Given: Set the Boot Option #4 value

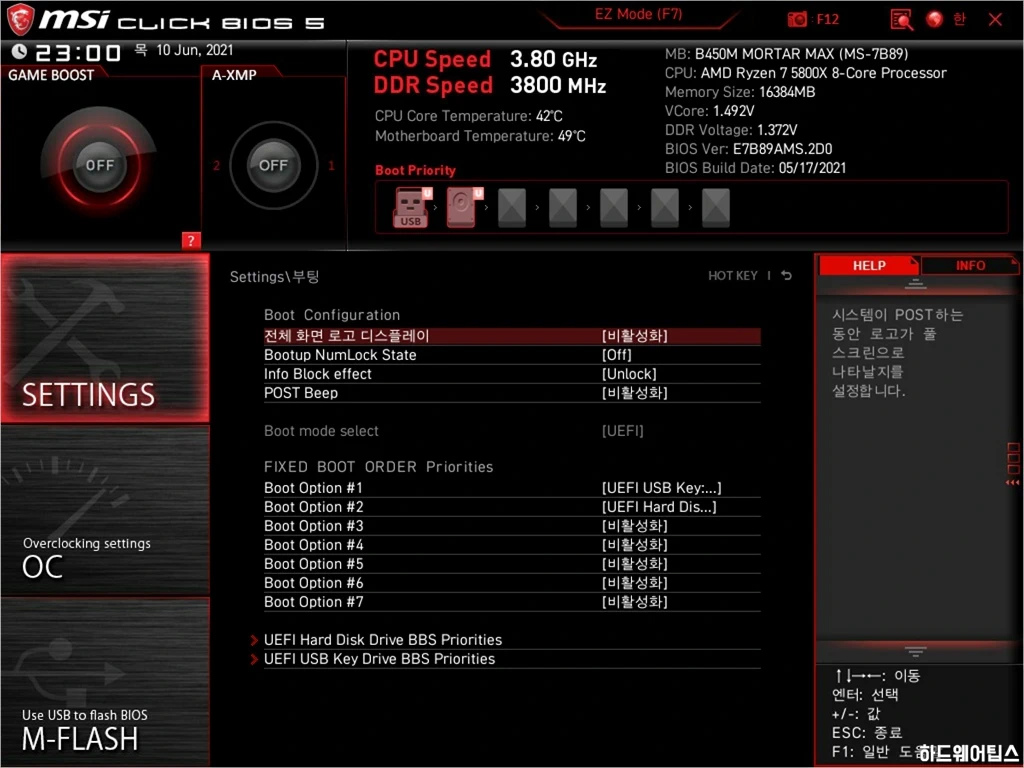Looking at the screenshot, I should pos(635,545).
